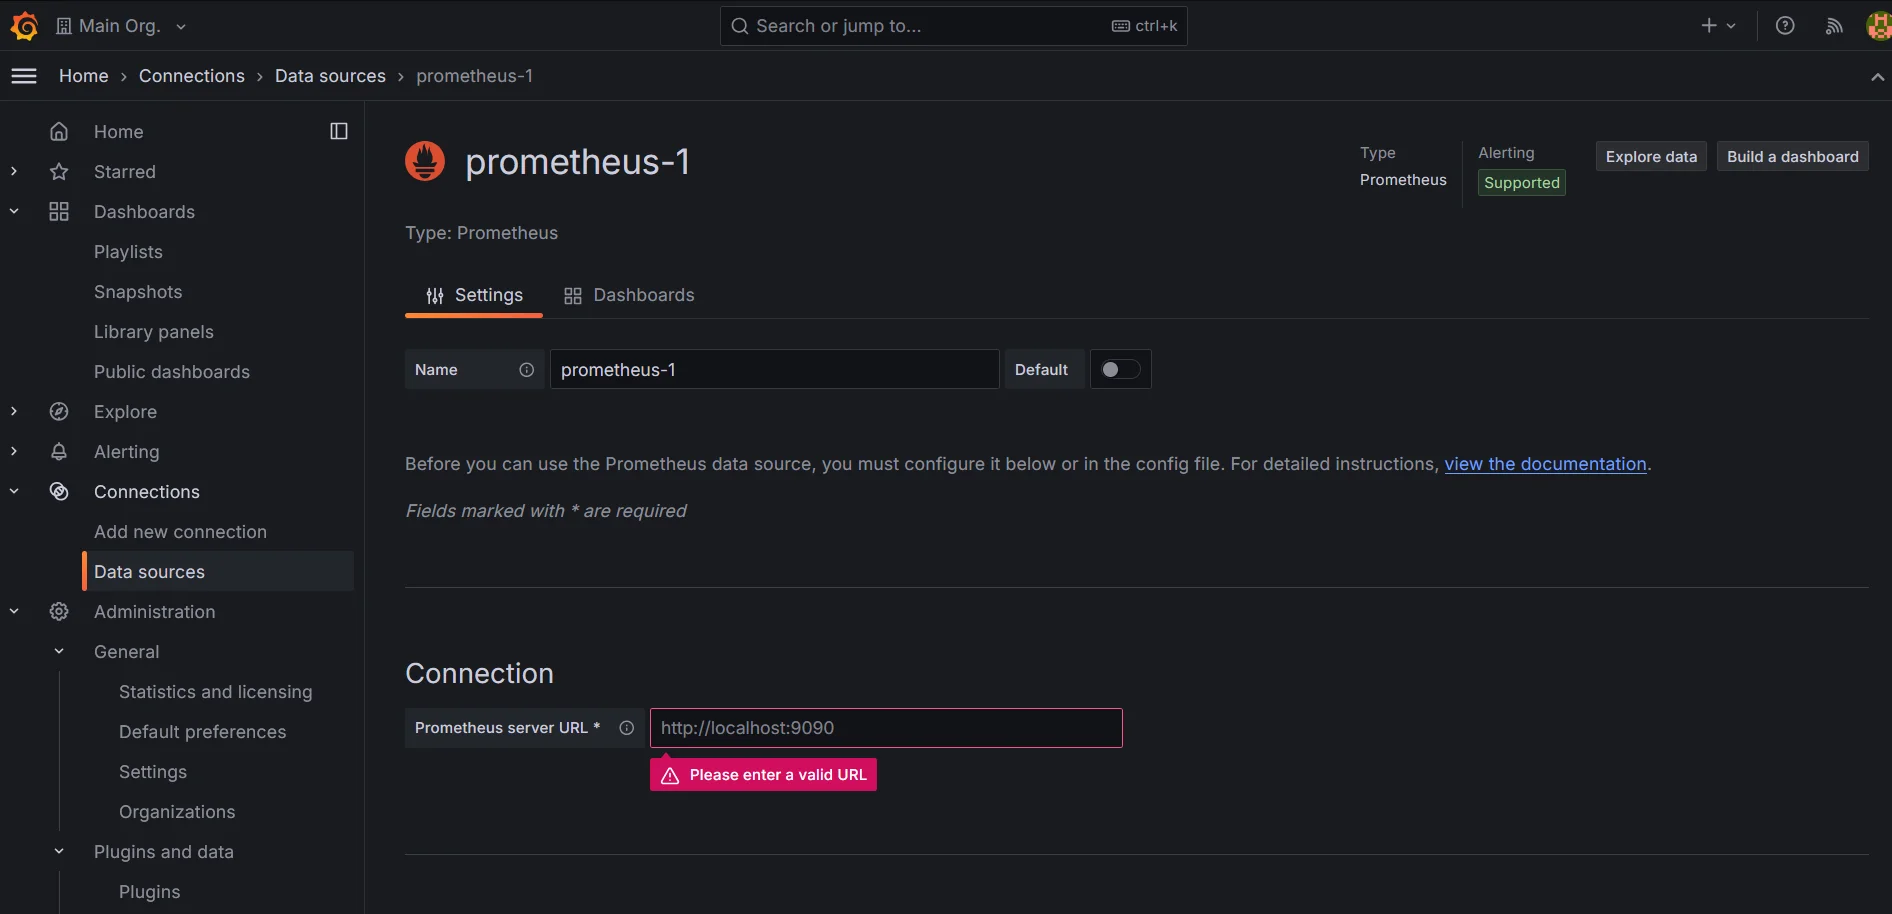Screen dimensions: 1892x914
Task: Click the Build a dashboard button
Action: coord(1791,156)
